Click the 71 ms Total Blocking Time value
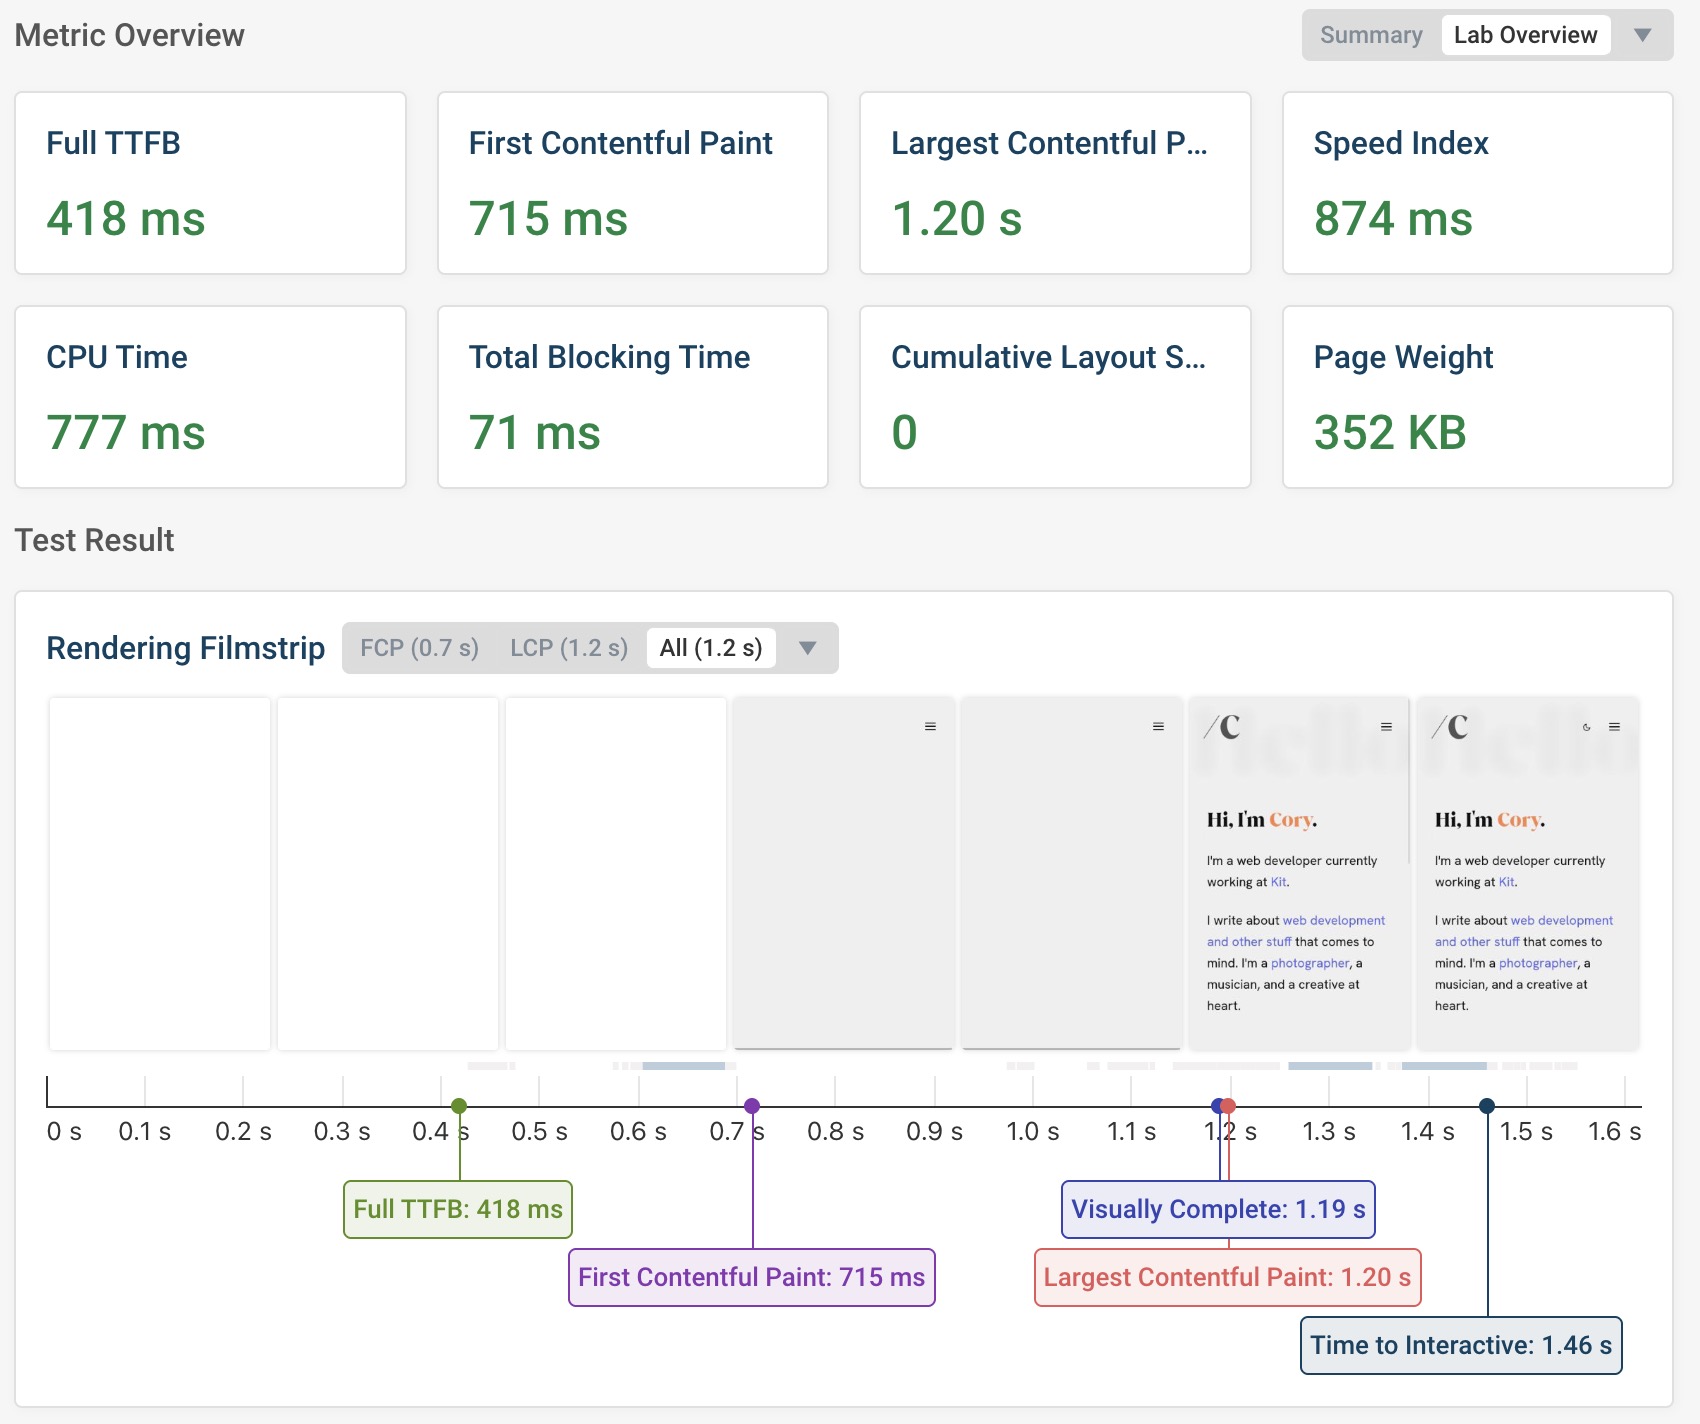 [x=535, y=433]
